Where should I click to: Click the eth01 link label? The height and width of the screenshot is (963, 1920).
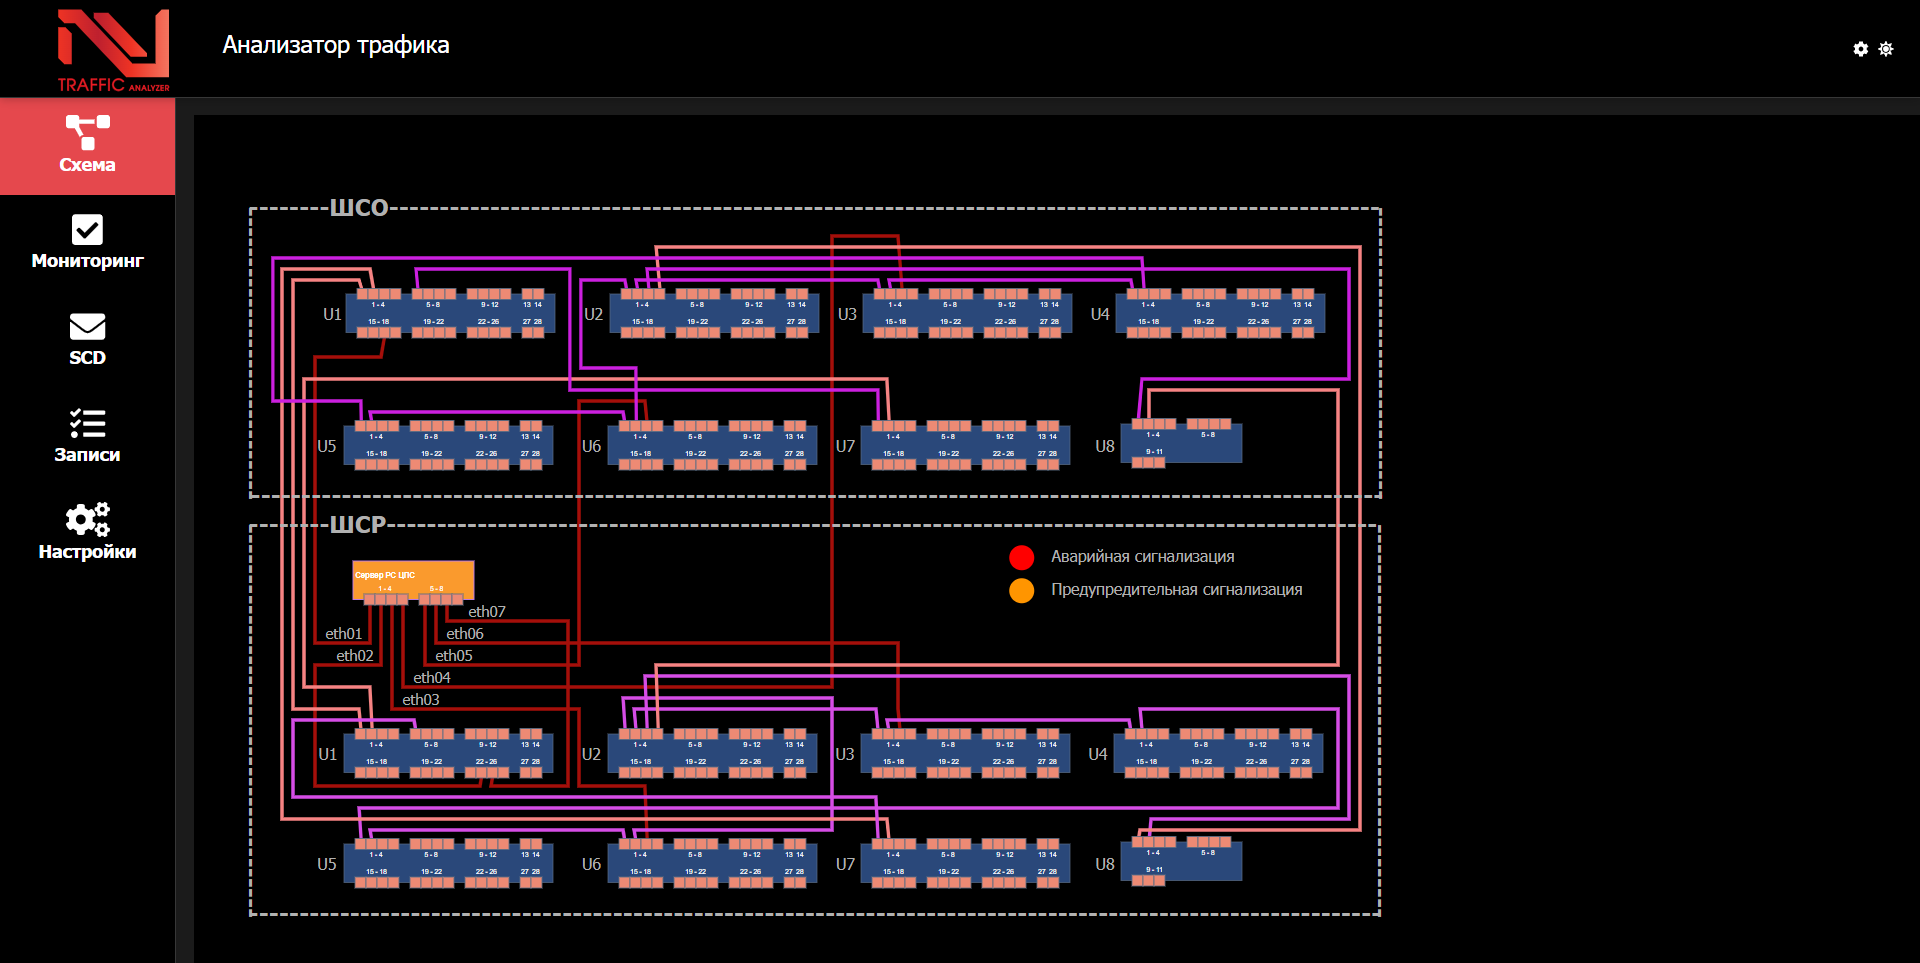[344, 634]
